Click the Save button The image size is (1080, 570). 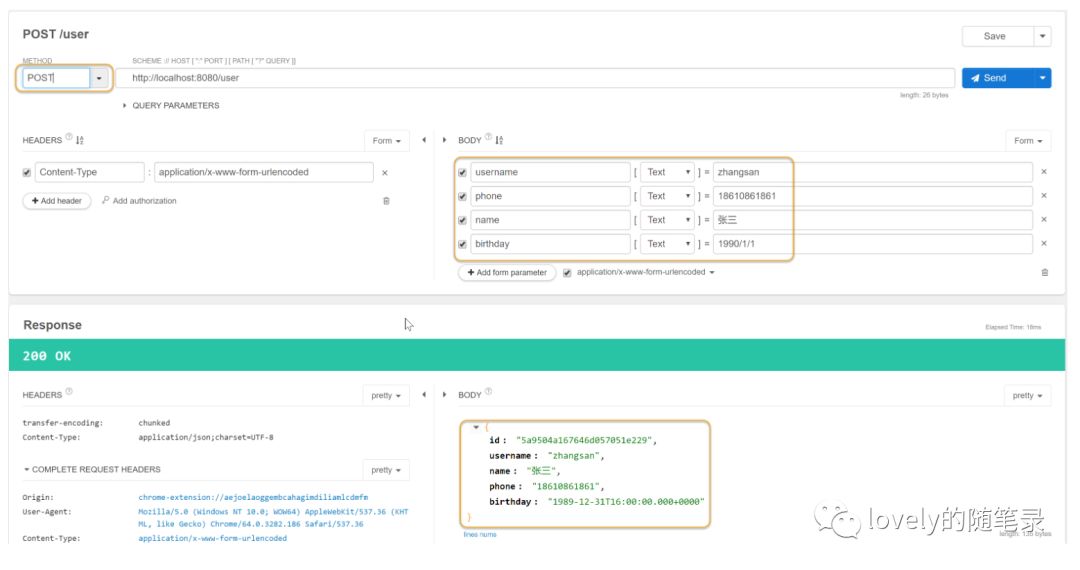coord(997,36)
